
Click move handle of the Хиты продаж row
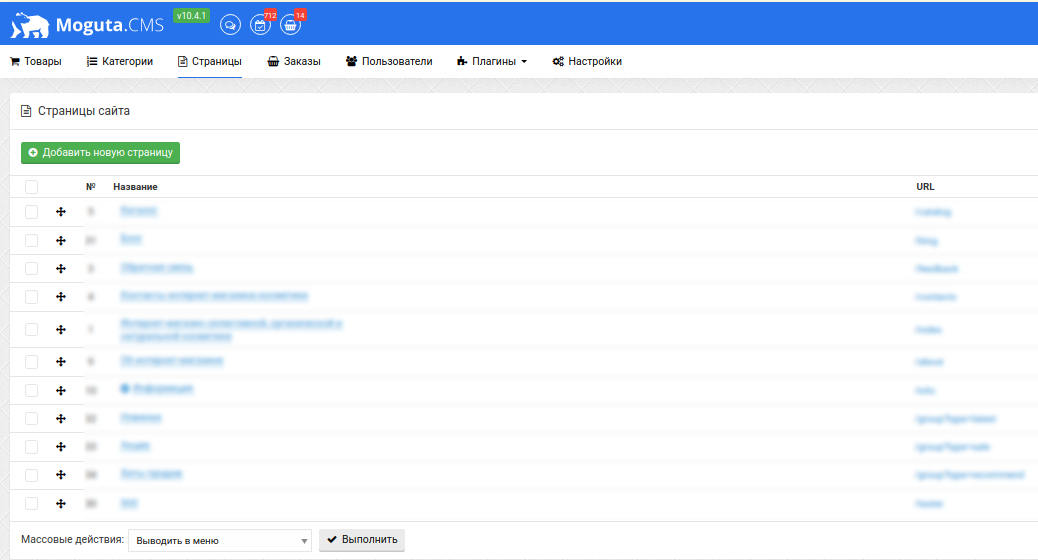coord(61,475)
